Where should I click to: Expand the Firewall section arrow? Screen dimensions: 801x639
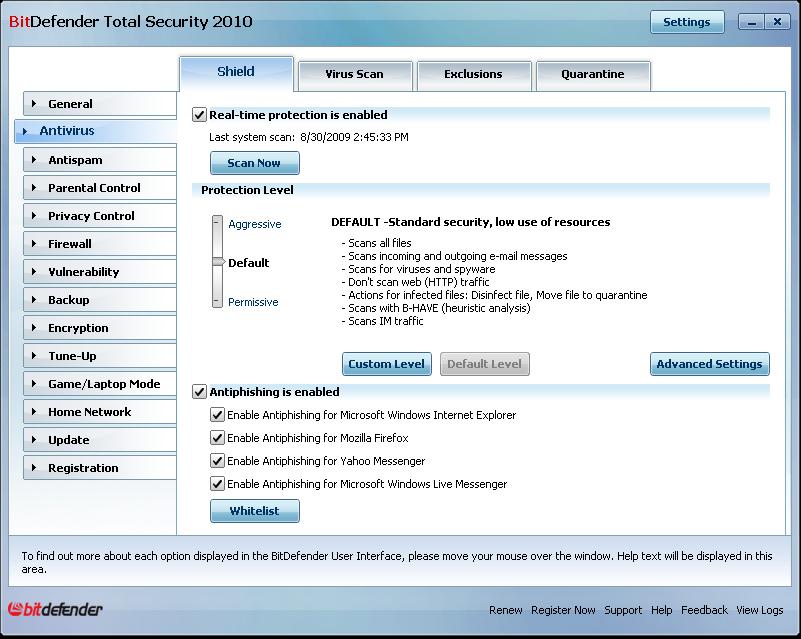point(34,244)
